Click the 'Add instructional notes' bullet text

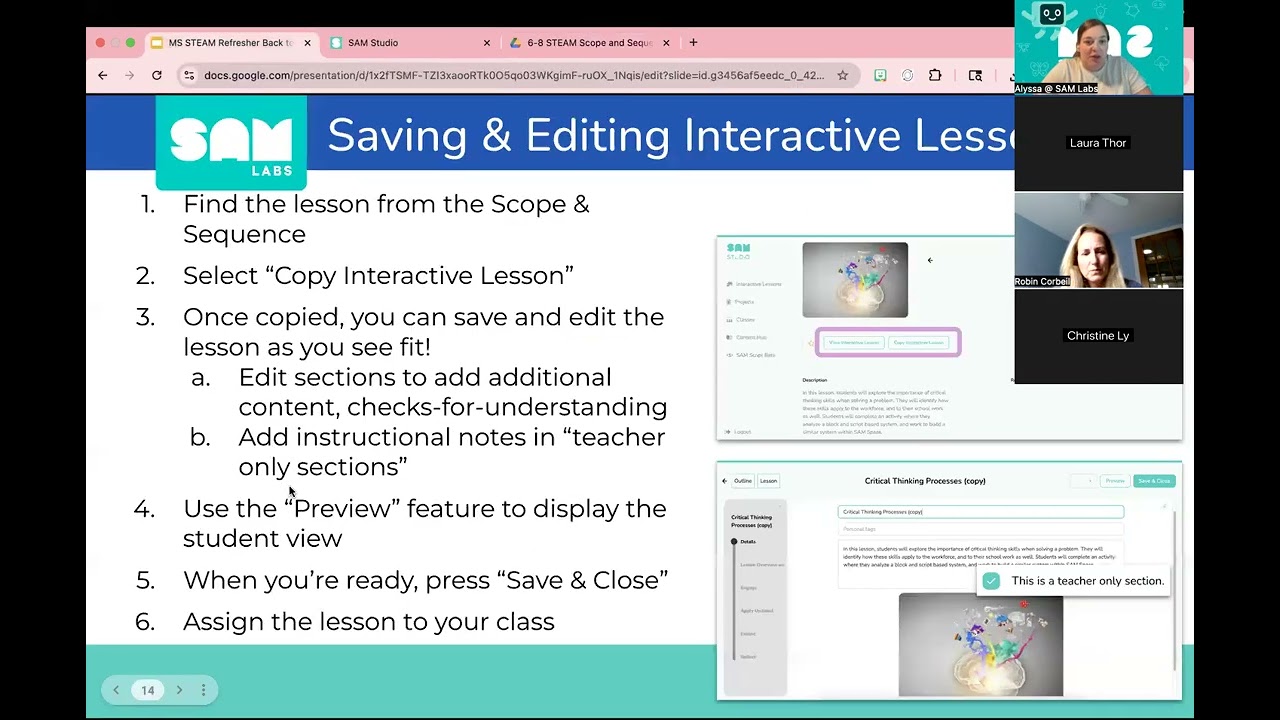point(452,452)
